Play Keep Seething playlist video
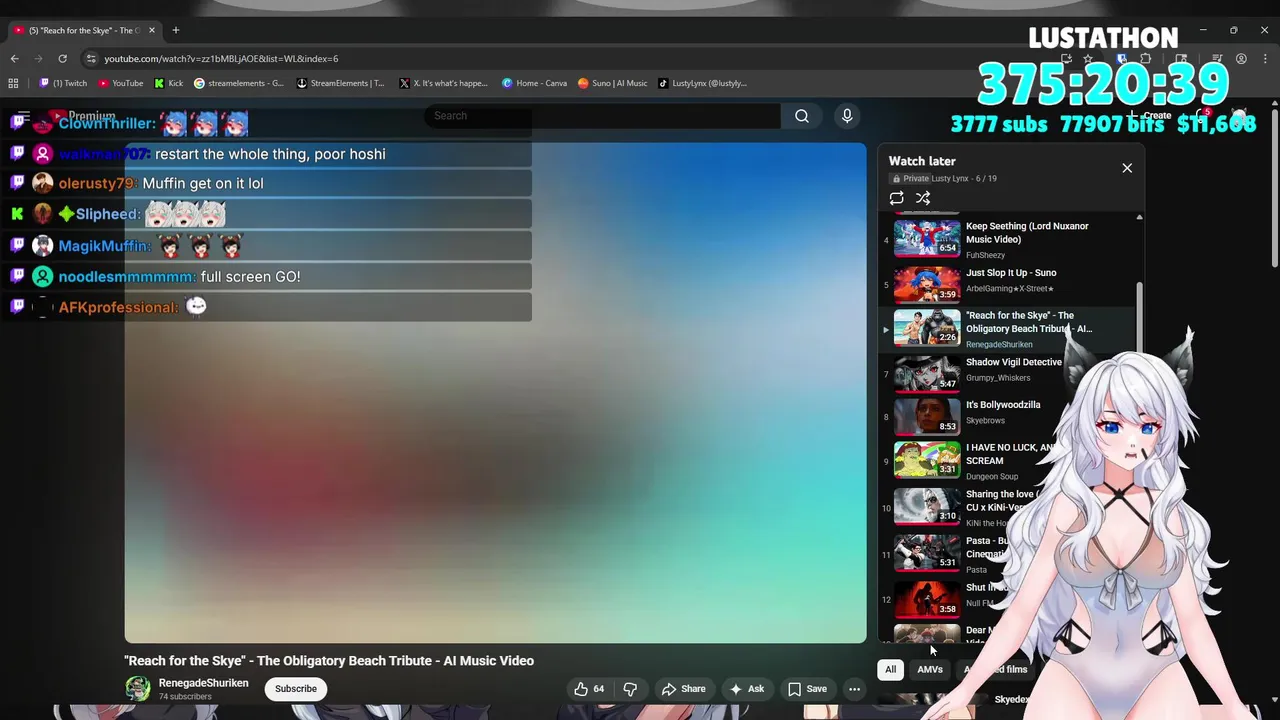Viewport: 1280px width, 720px height. (927, 238)
